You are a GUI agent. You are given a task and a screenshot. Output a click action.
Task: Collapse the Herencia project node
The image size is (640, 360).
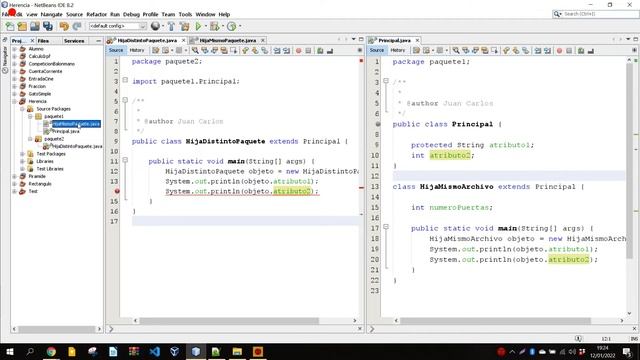15,101
